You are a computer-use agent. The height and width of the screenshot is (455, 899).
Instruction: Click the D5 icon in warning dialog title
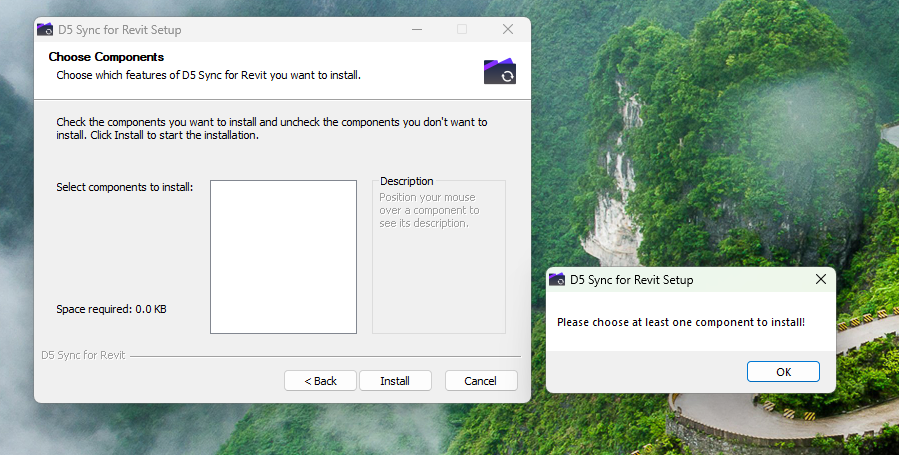(x=557, y=279)
